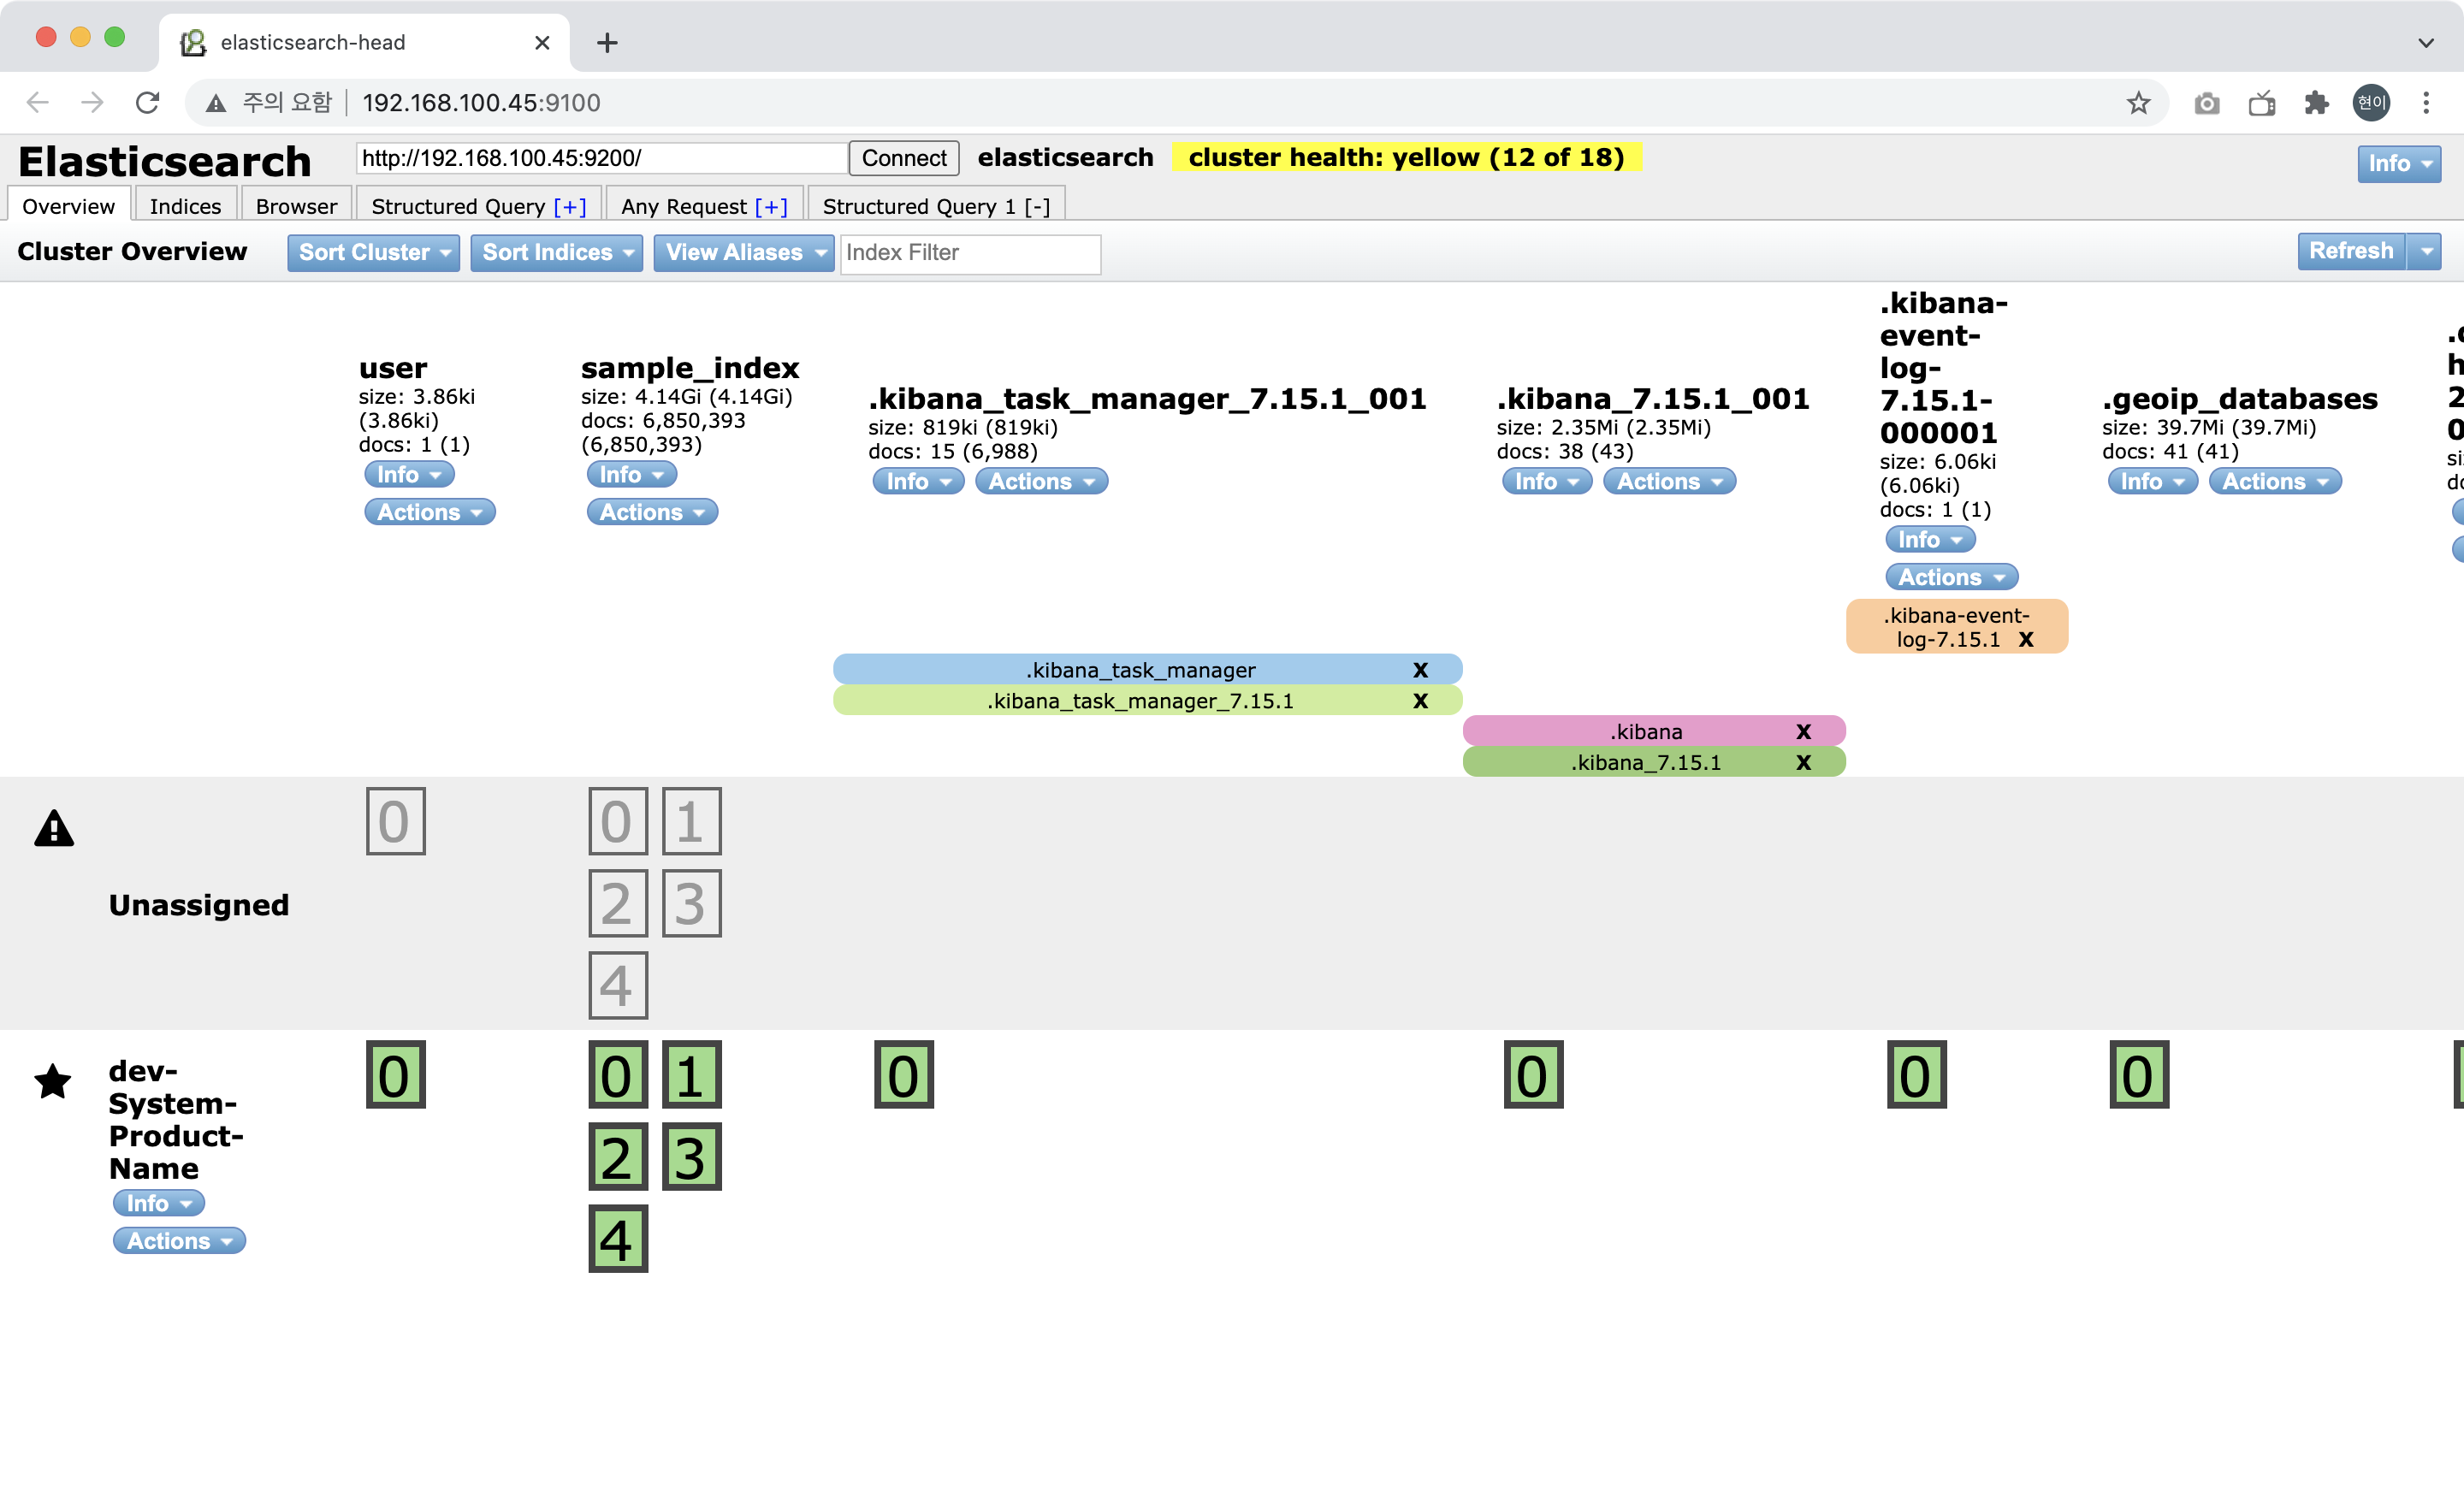Open the Browser tab

[x=296, y=207]
